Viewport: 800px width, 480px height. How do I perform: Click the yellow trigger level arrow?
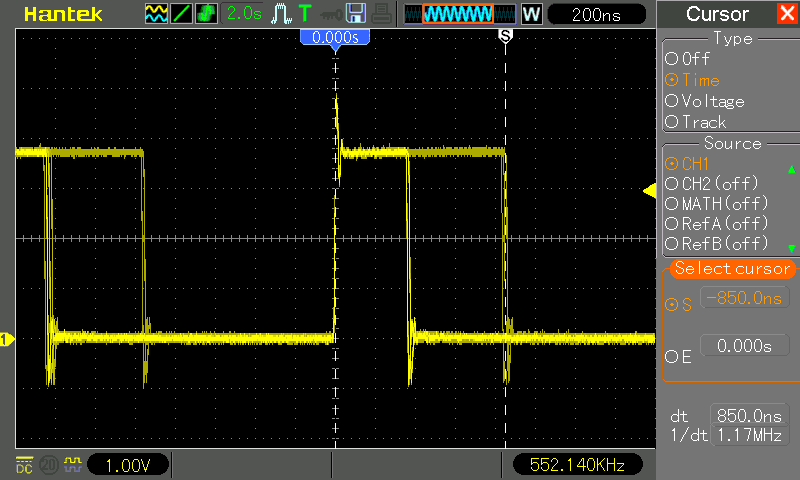(649, 191)
